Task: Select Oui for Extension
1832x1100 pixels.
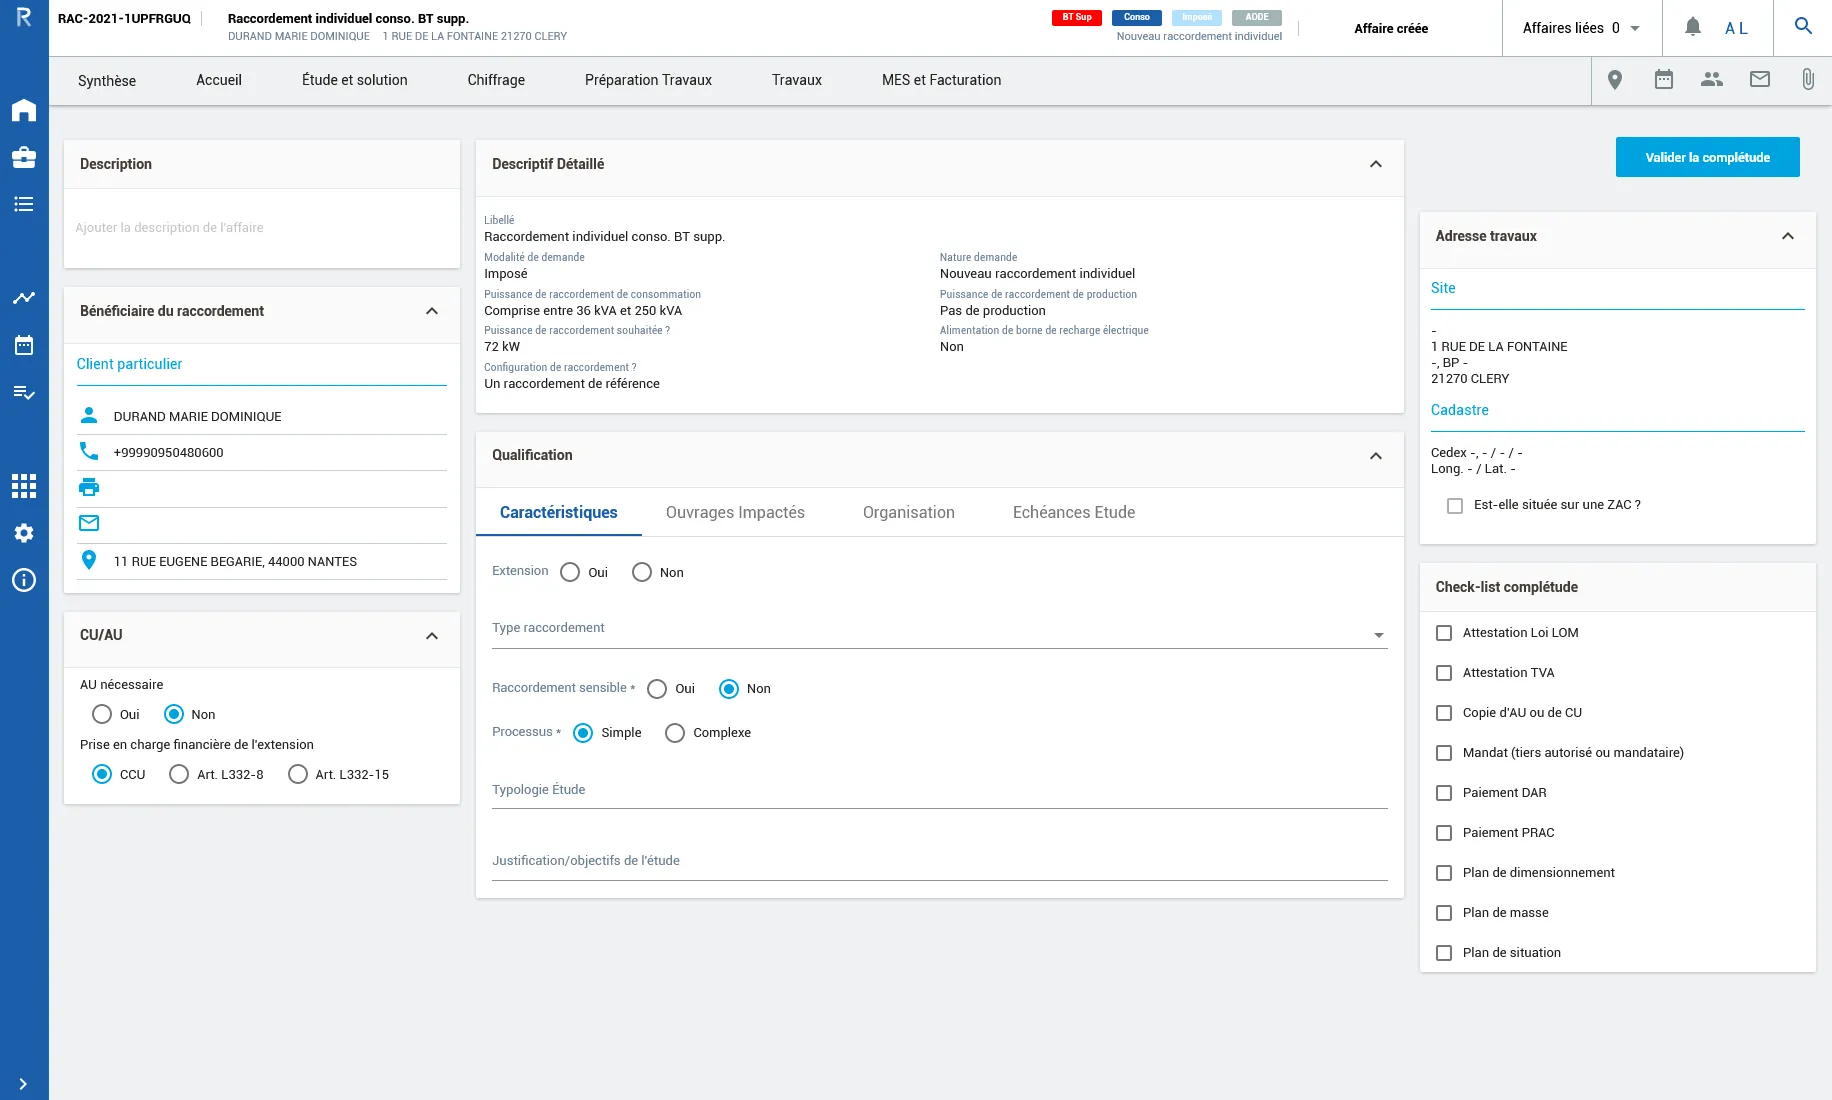Action: coord(570,573)
